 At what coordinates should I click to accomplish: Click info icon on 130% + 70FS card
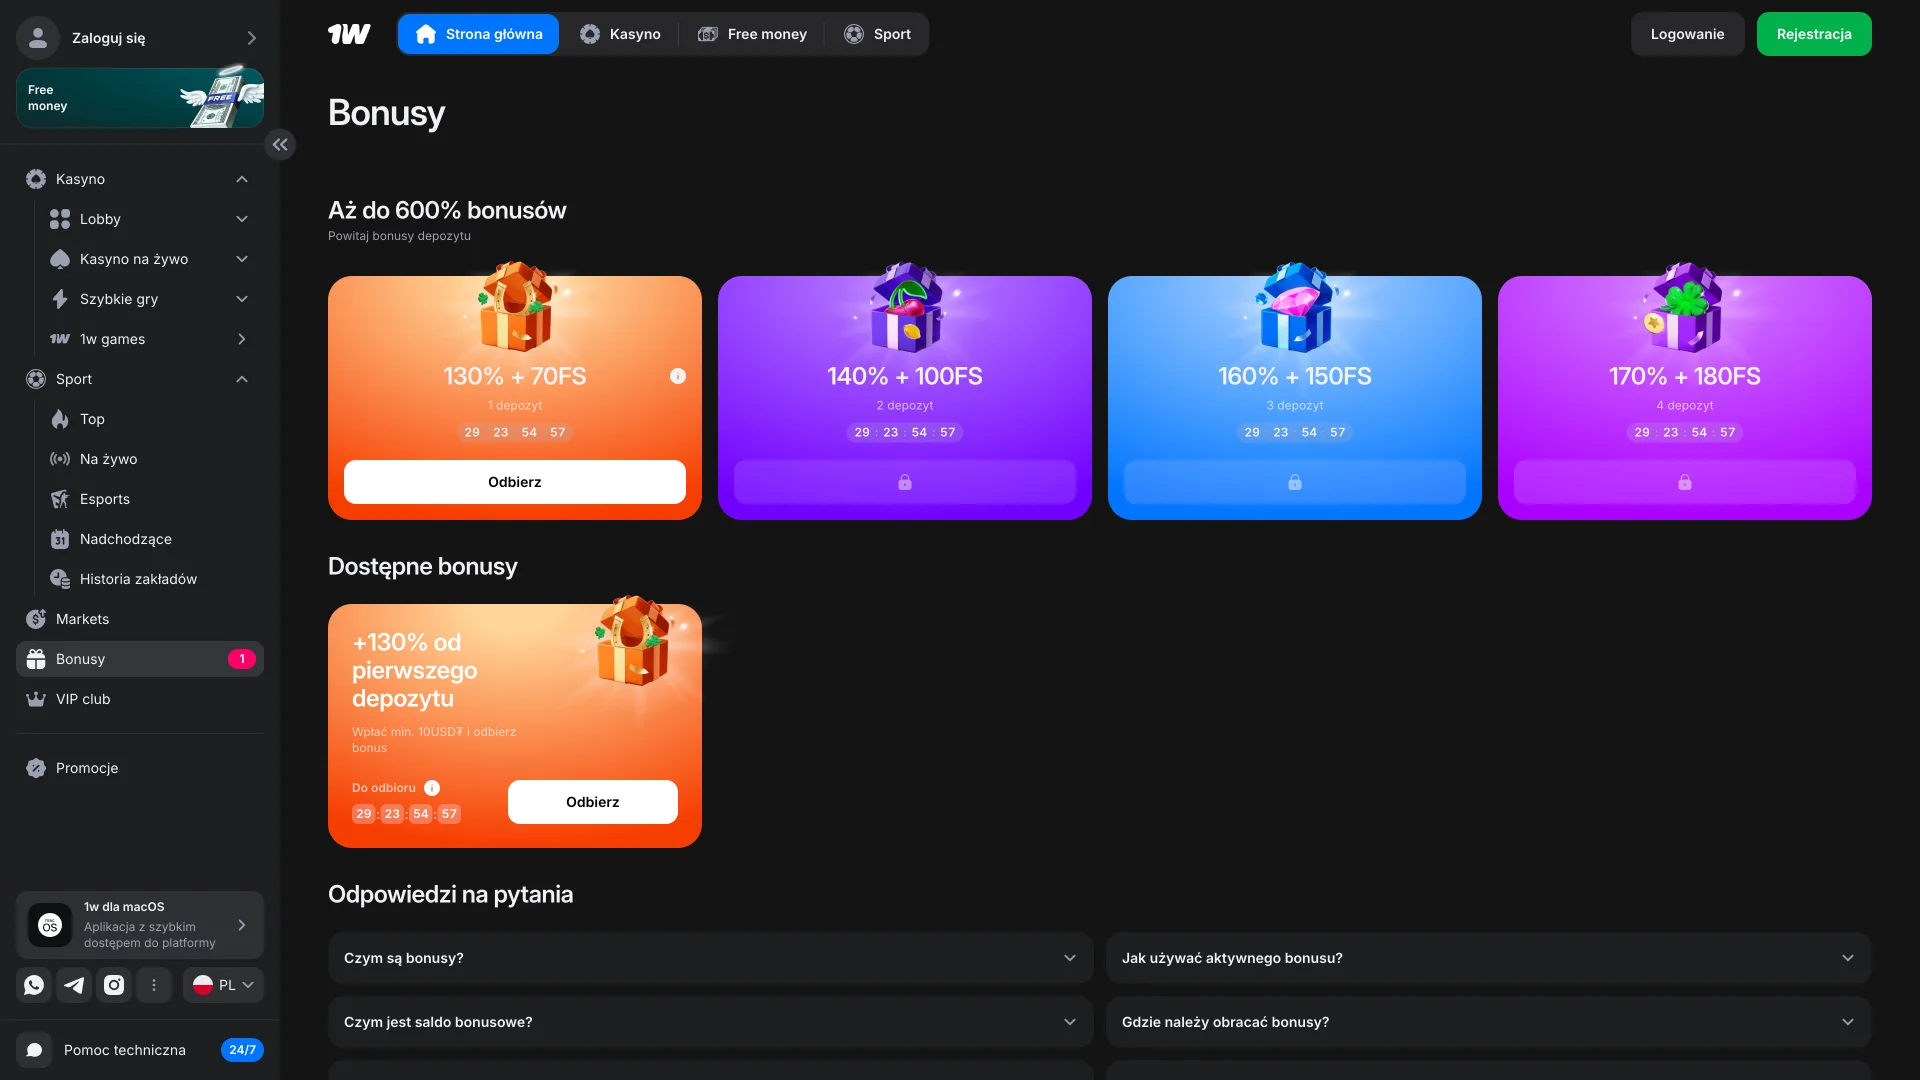[678, 376]
